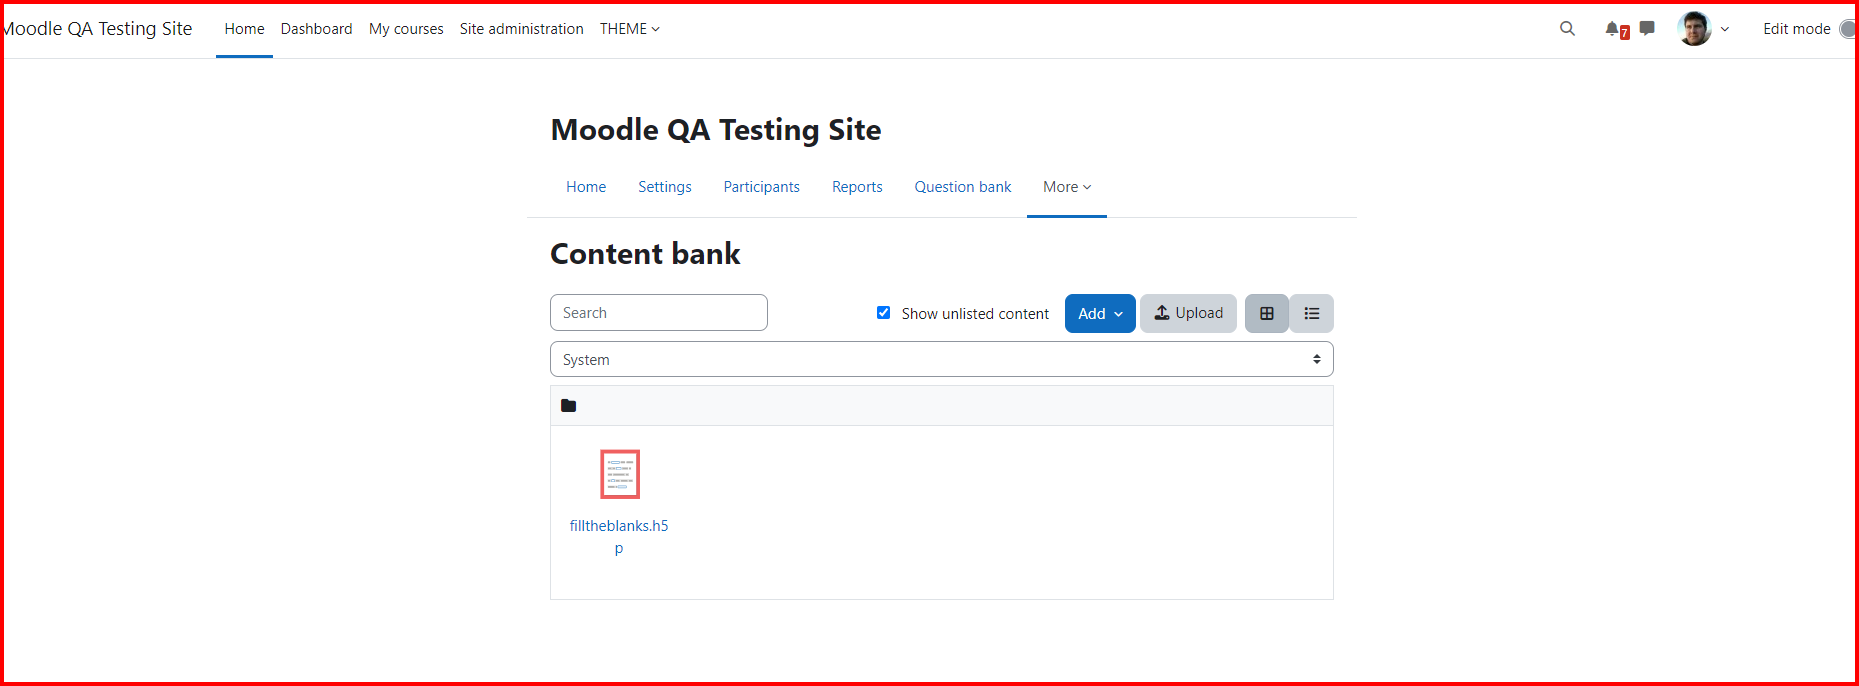Open the More tab dropdown
Screen dimensions: 1859x686
pos(1067,187)
